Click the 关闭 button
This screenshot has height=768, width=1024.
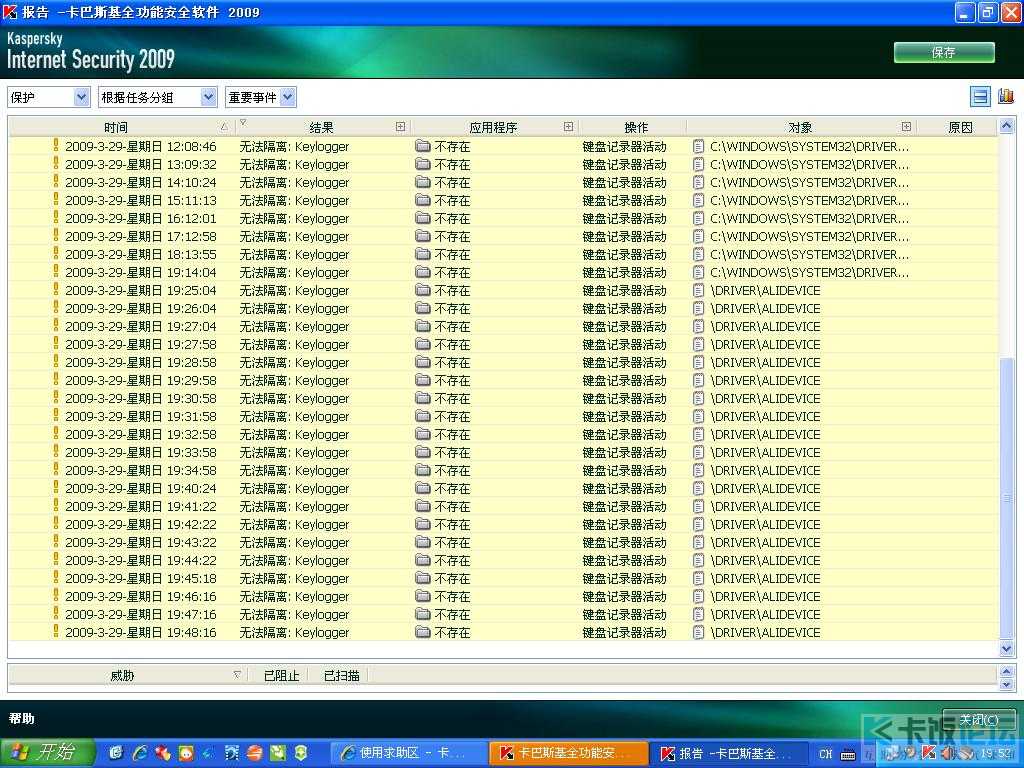pos(978,720)
